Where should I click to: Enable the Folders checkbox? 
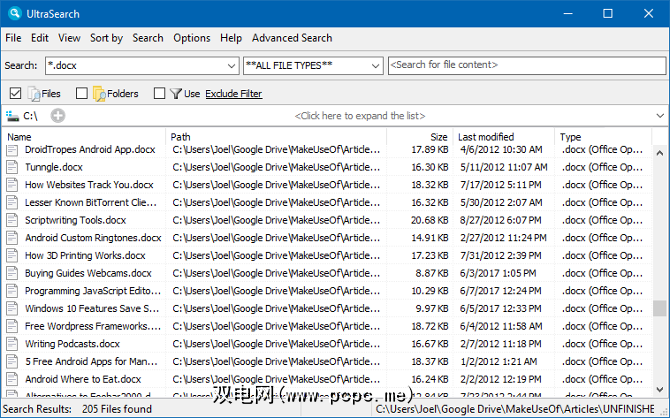82,93
